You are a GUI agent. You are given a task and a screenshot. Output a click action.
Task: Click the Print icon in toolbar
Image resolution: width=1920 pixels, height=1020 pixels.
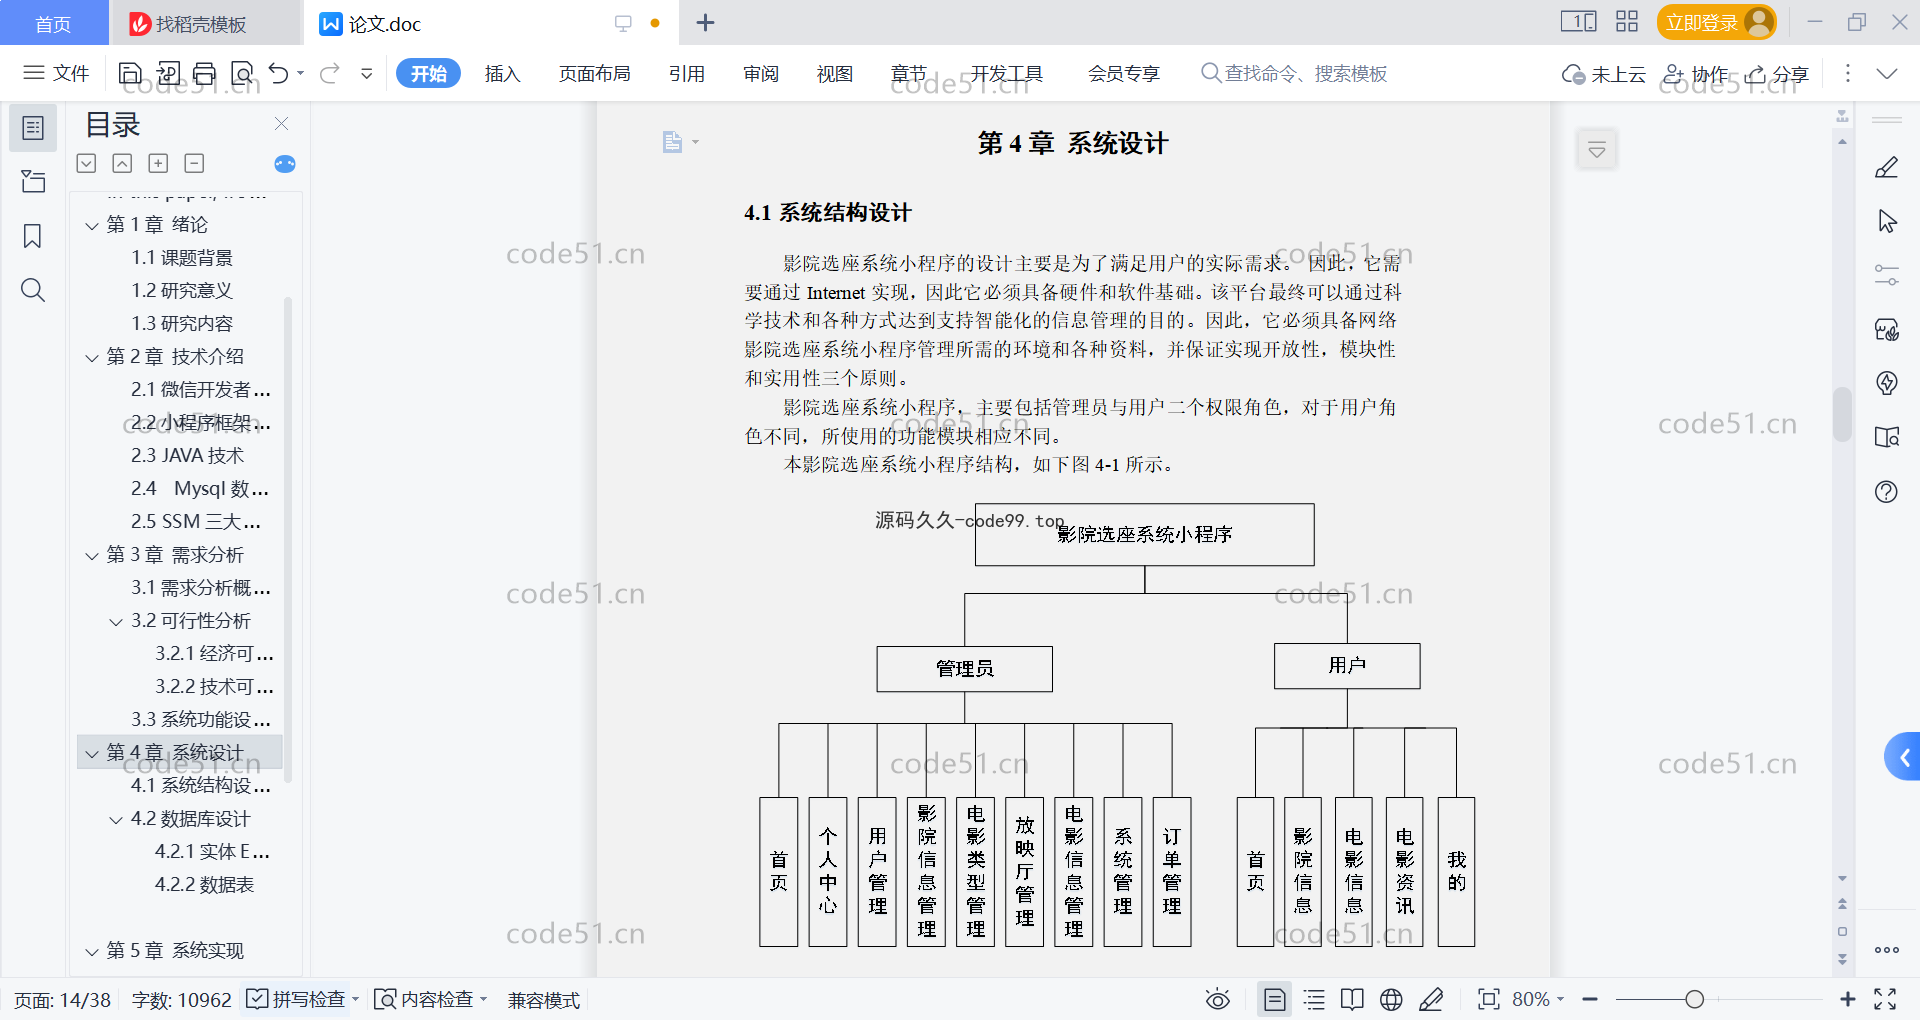point(204,73)
